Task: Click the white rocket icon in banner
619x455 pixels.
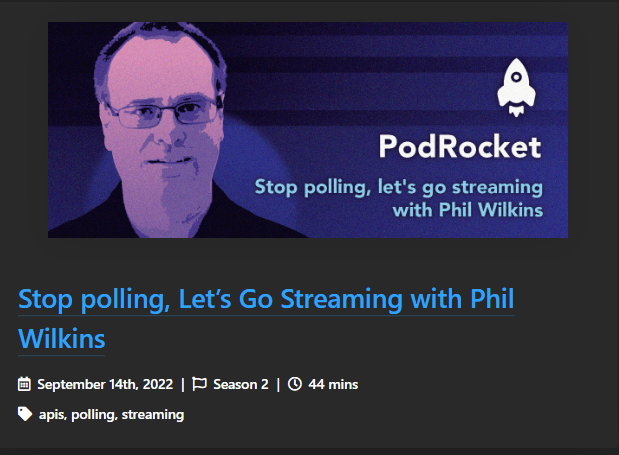Action: (516, 88)
